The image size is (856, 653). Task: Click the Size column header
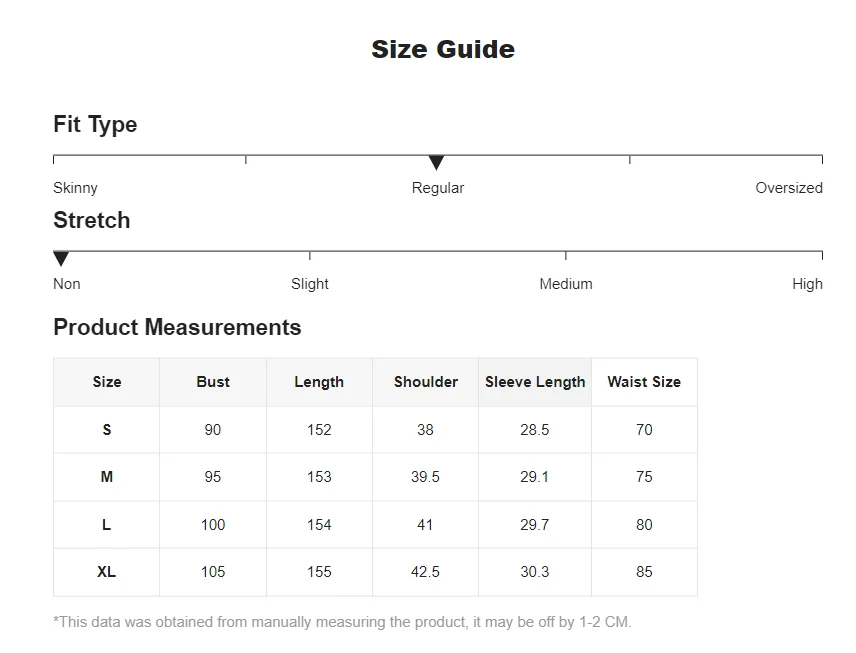click(x=107, y=382)
